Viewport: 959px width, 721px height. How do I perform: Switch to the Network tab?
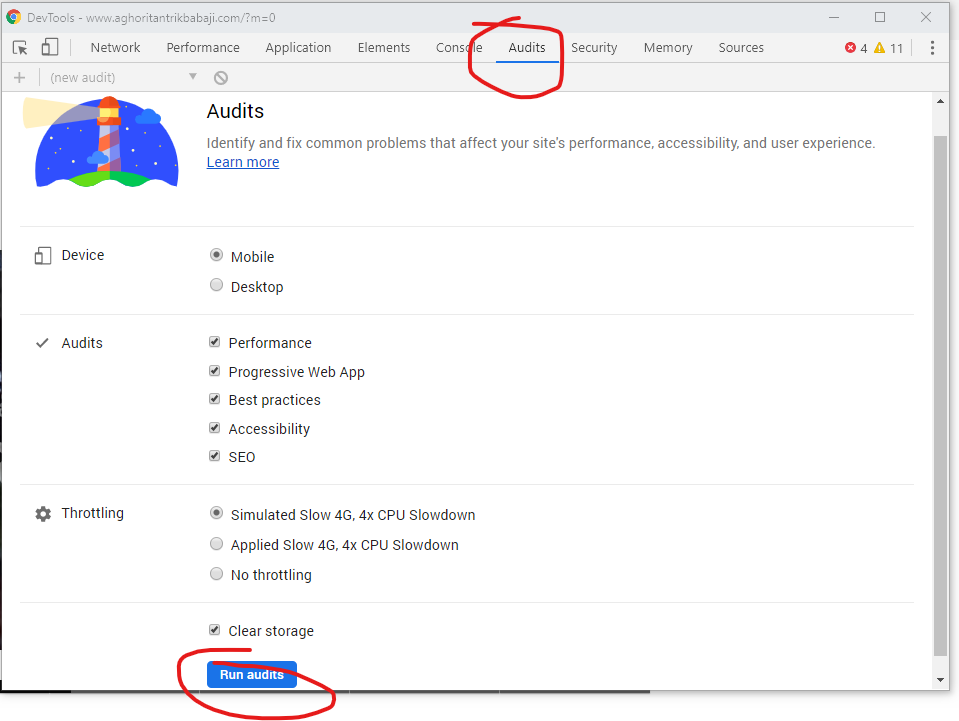pos(115,47)
